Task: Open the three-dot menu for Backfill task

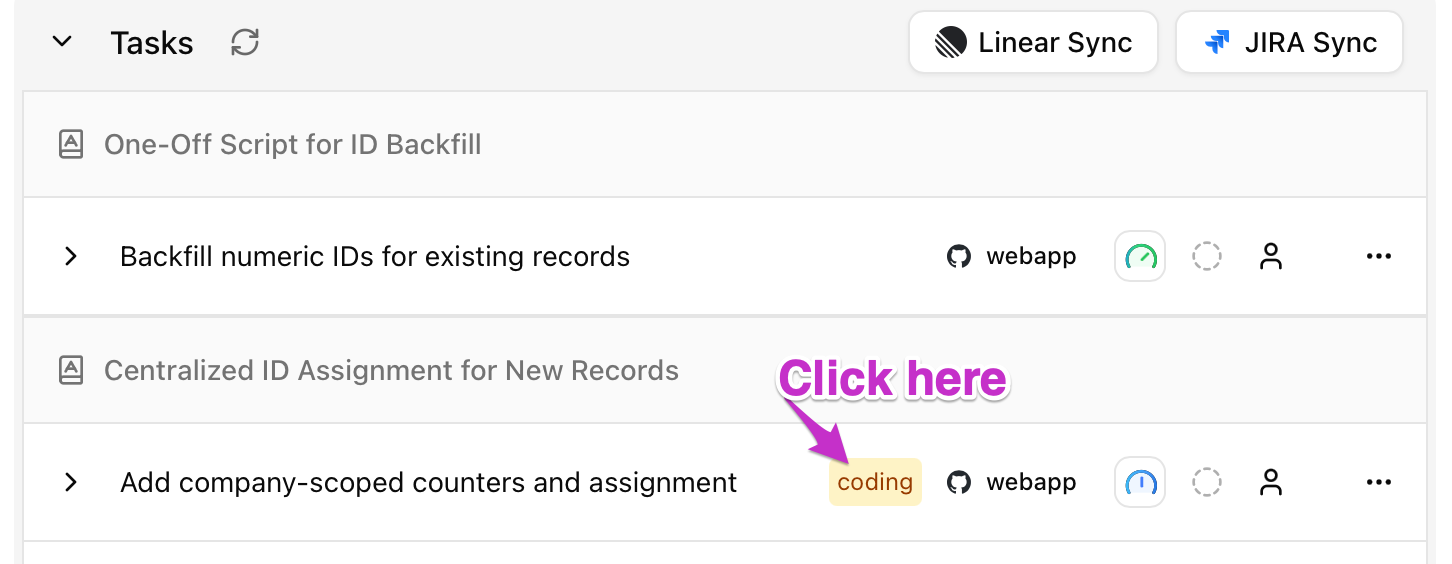Action: coord(1378,257)
